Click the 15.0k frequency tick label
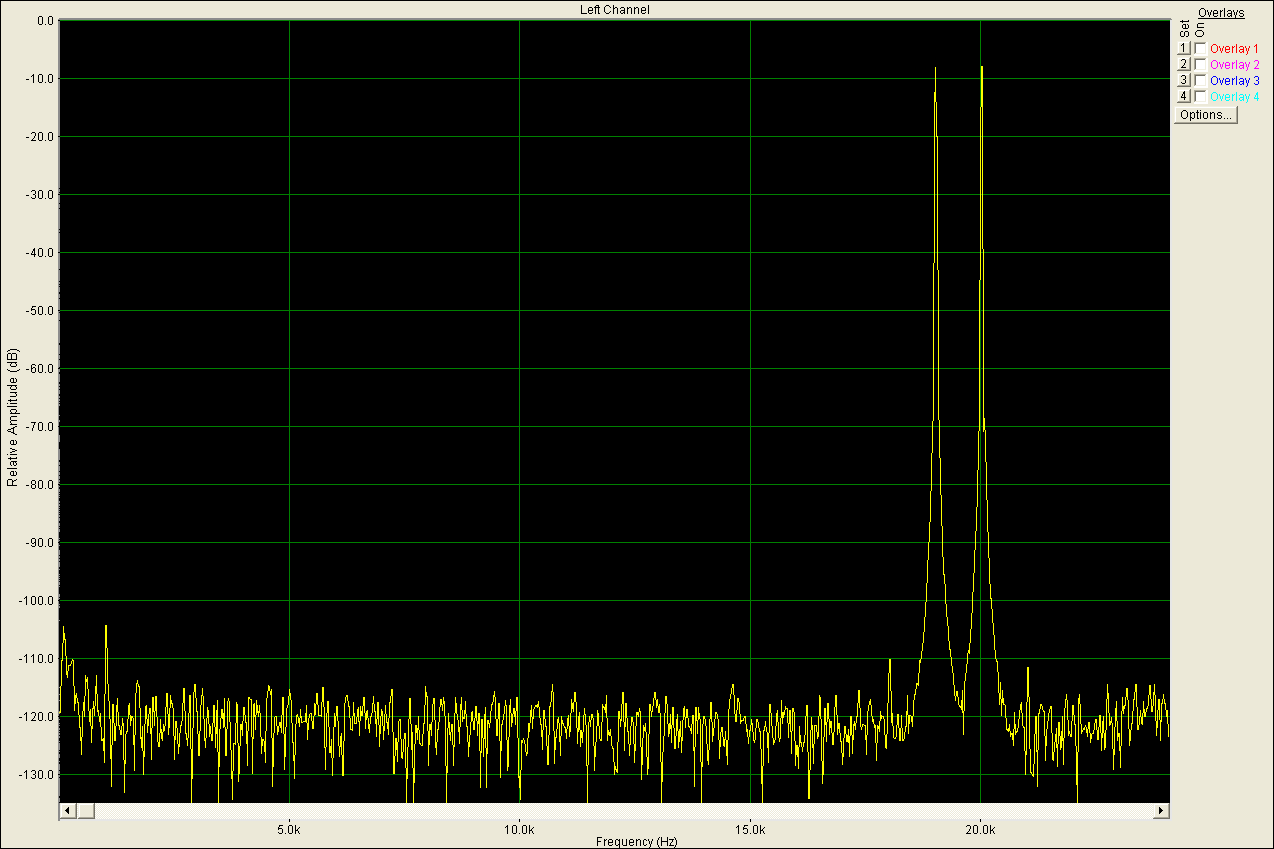The image size is (1274, 849). point(750,830)
